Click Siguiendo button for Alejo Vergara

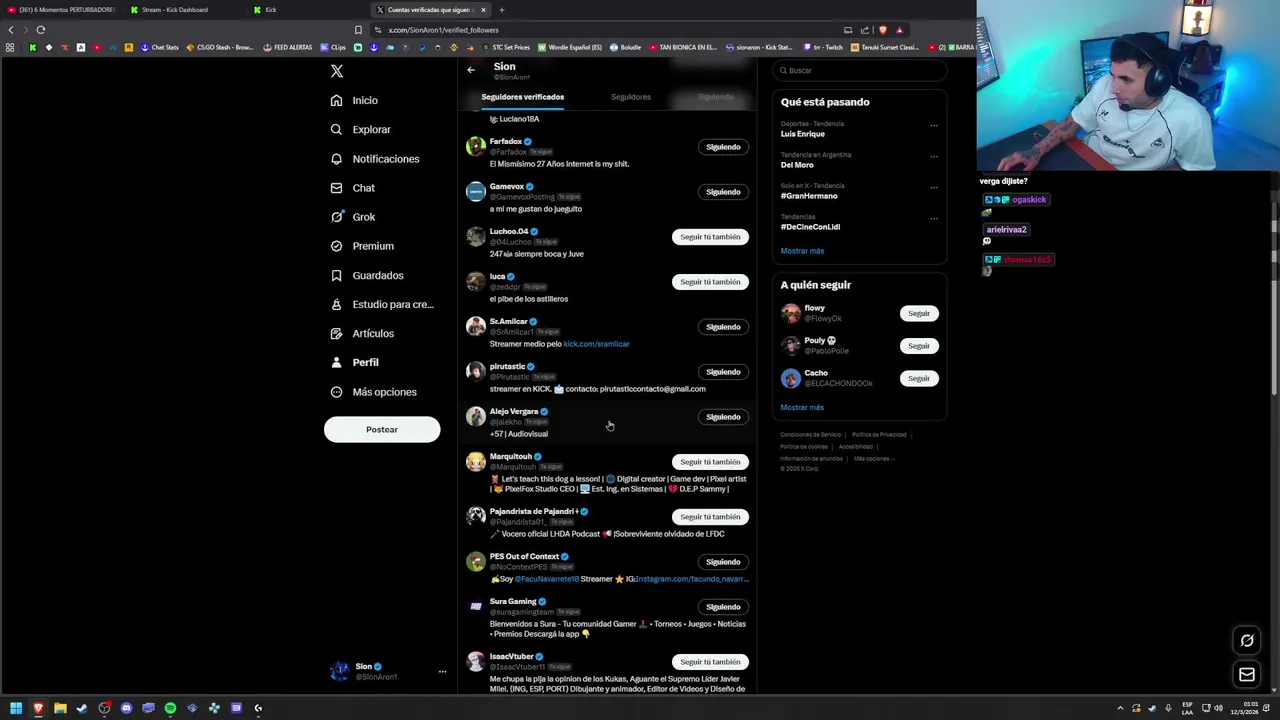tap(723, 417)
